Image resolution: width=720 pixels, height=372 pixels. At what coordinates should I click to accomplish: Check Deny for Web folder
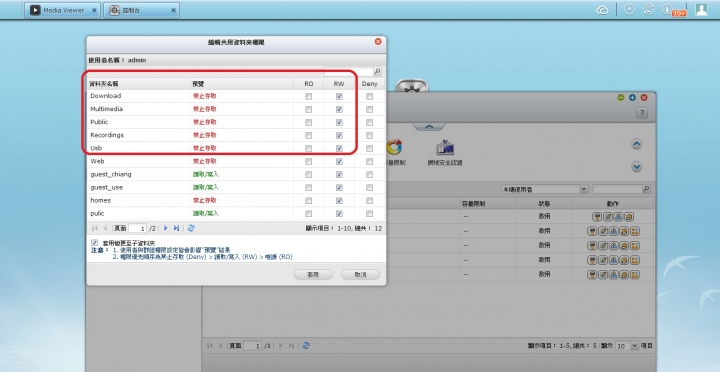pyautogui.click(x=369, y=162)
